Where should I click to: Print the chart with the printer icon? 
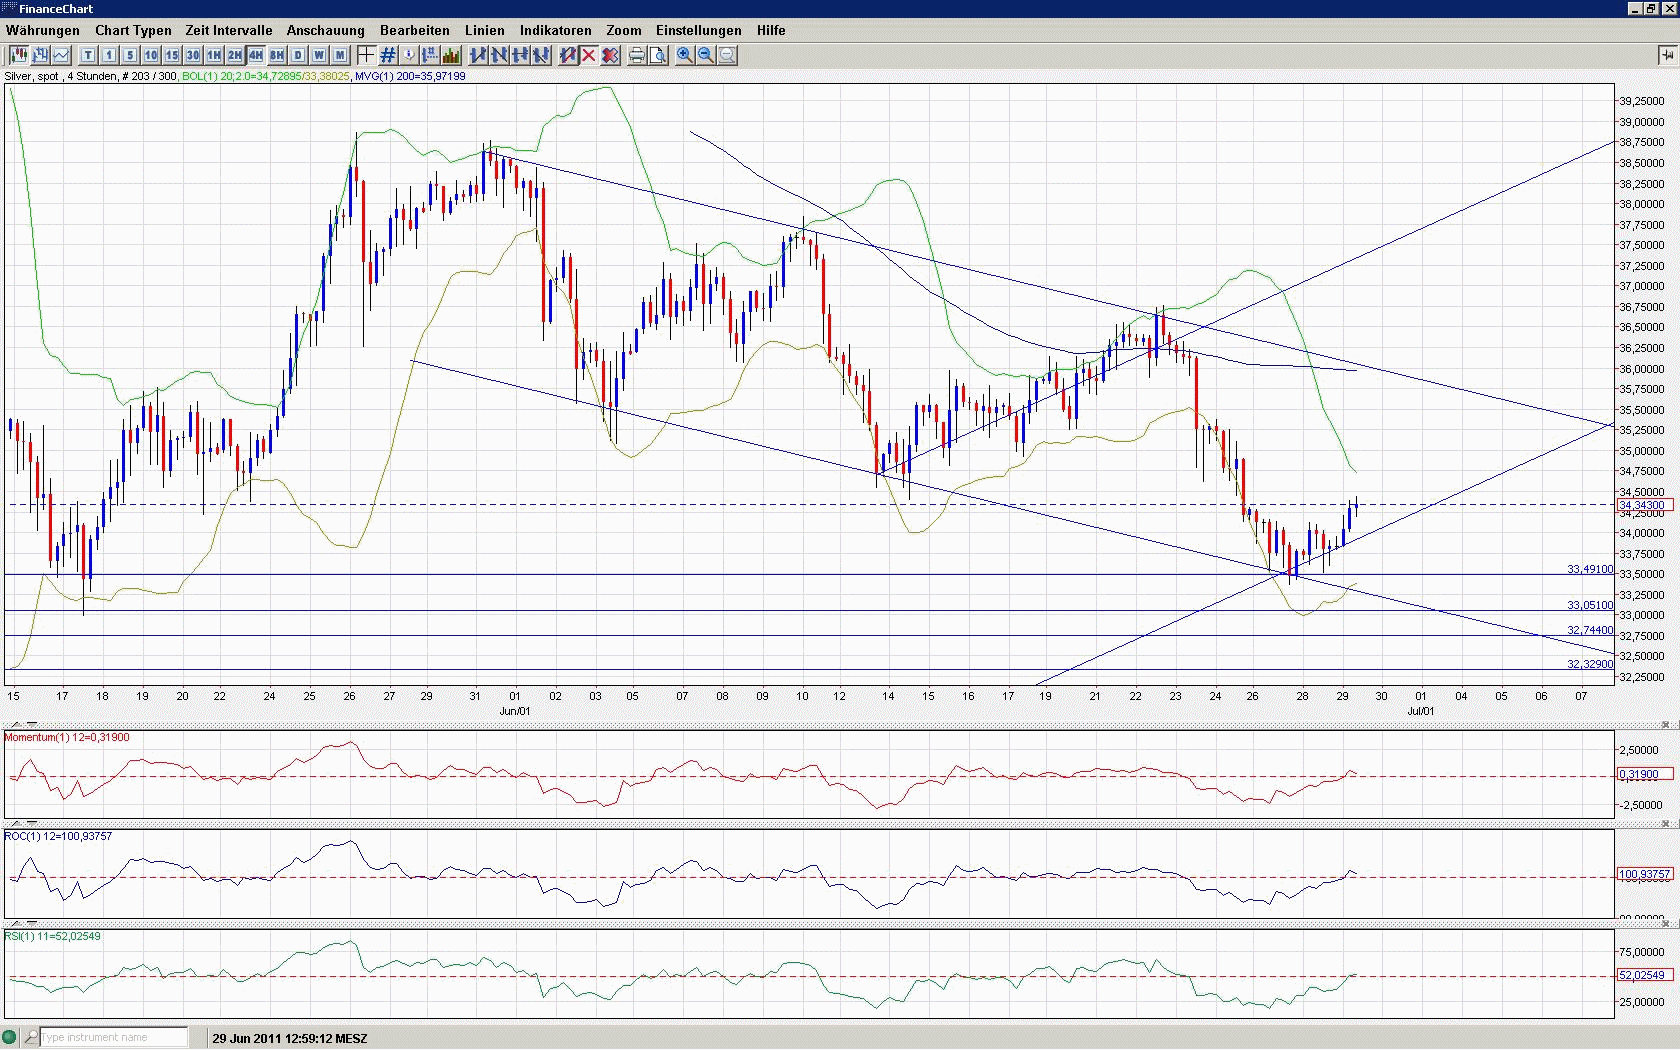click(637, 55)
